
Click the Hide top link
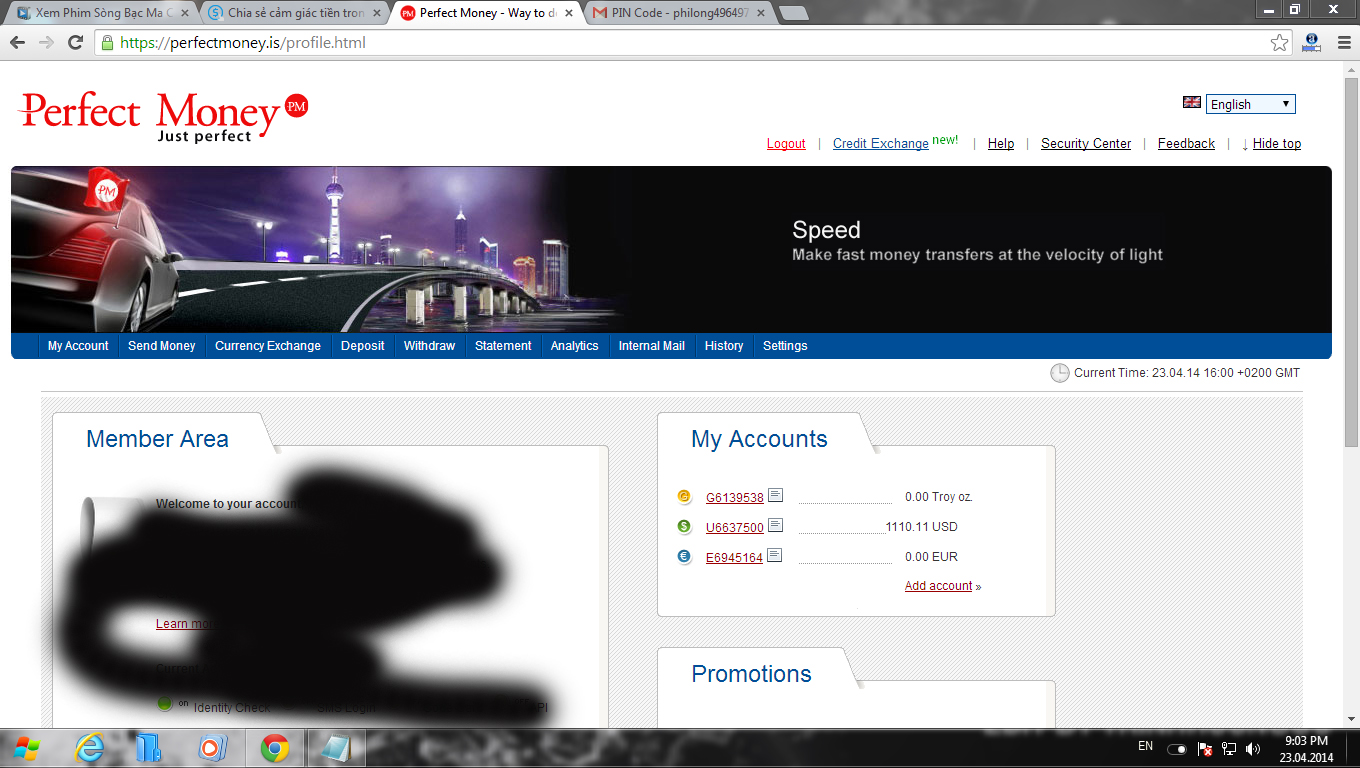click(1277, 144)
